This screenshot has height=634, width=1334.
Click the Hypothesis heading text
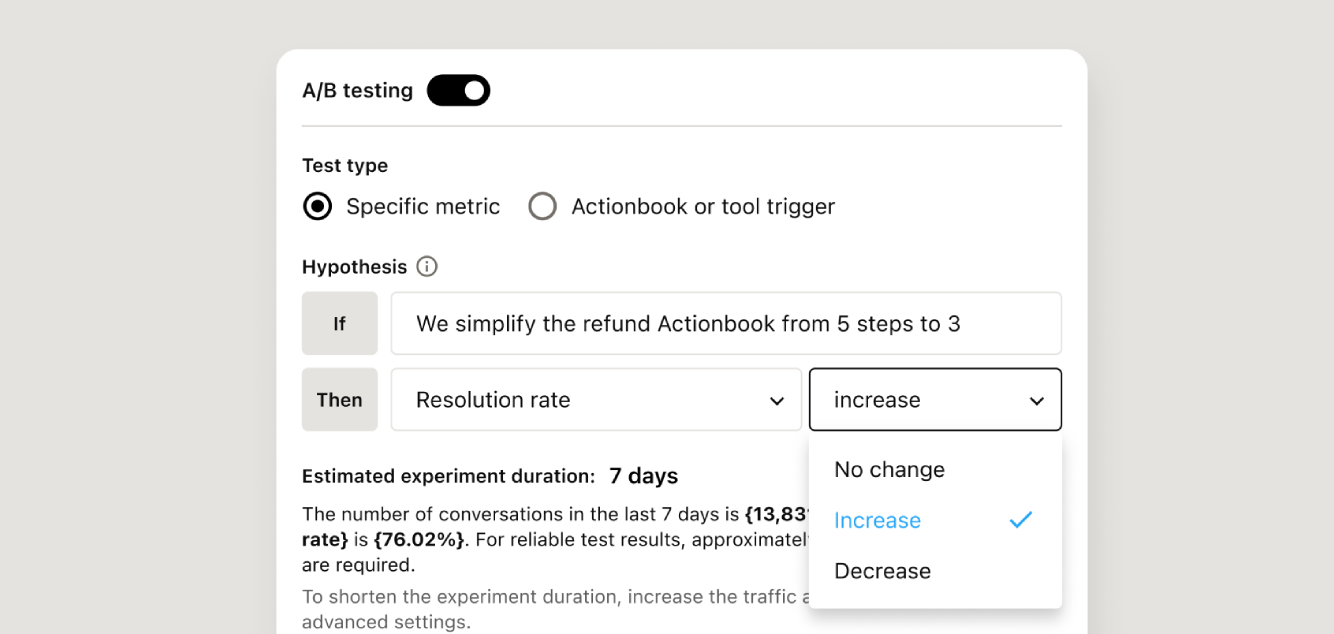coord(354,267)
